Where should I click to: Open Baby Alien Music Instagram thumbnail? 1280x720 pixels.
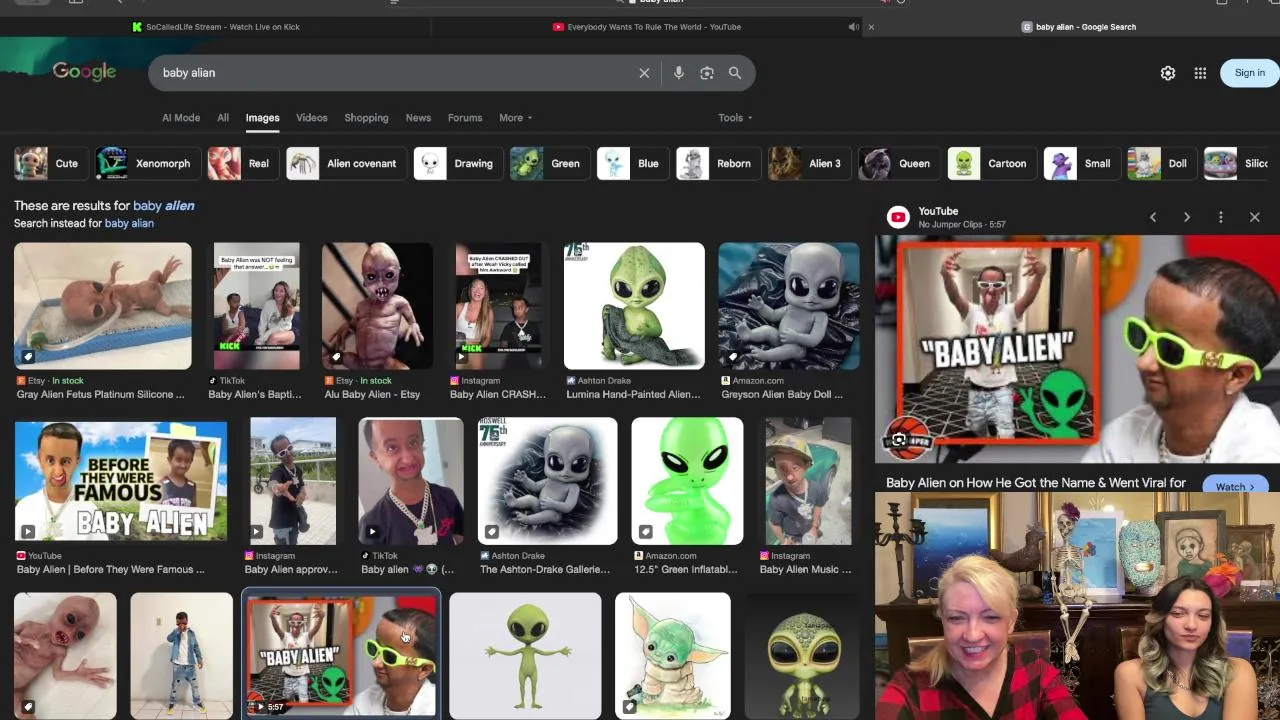coord(808,481)
